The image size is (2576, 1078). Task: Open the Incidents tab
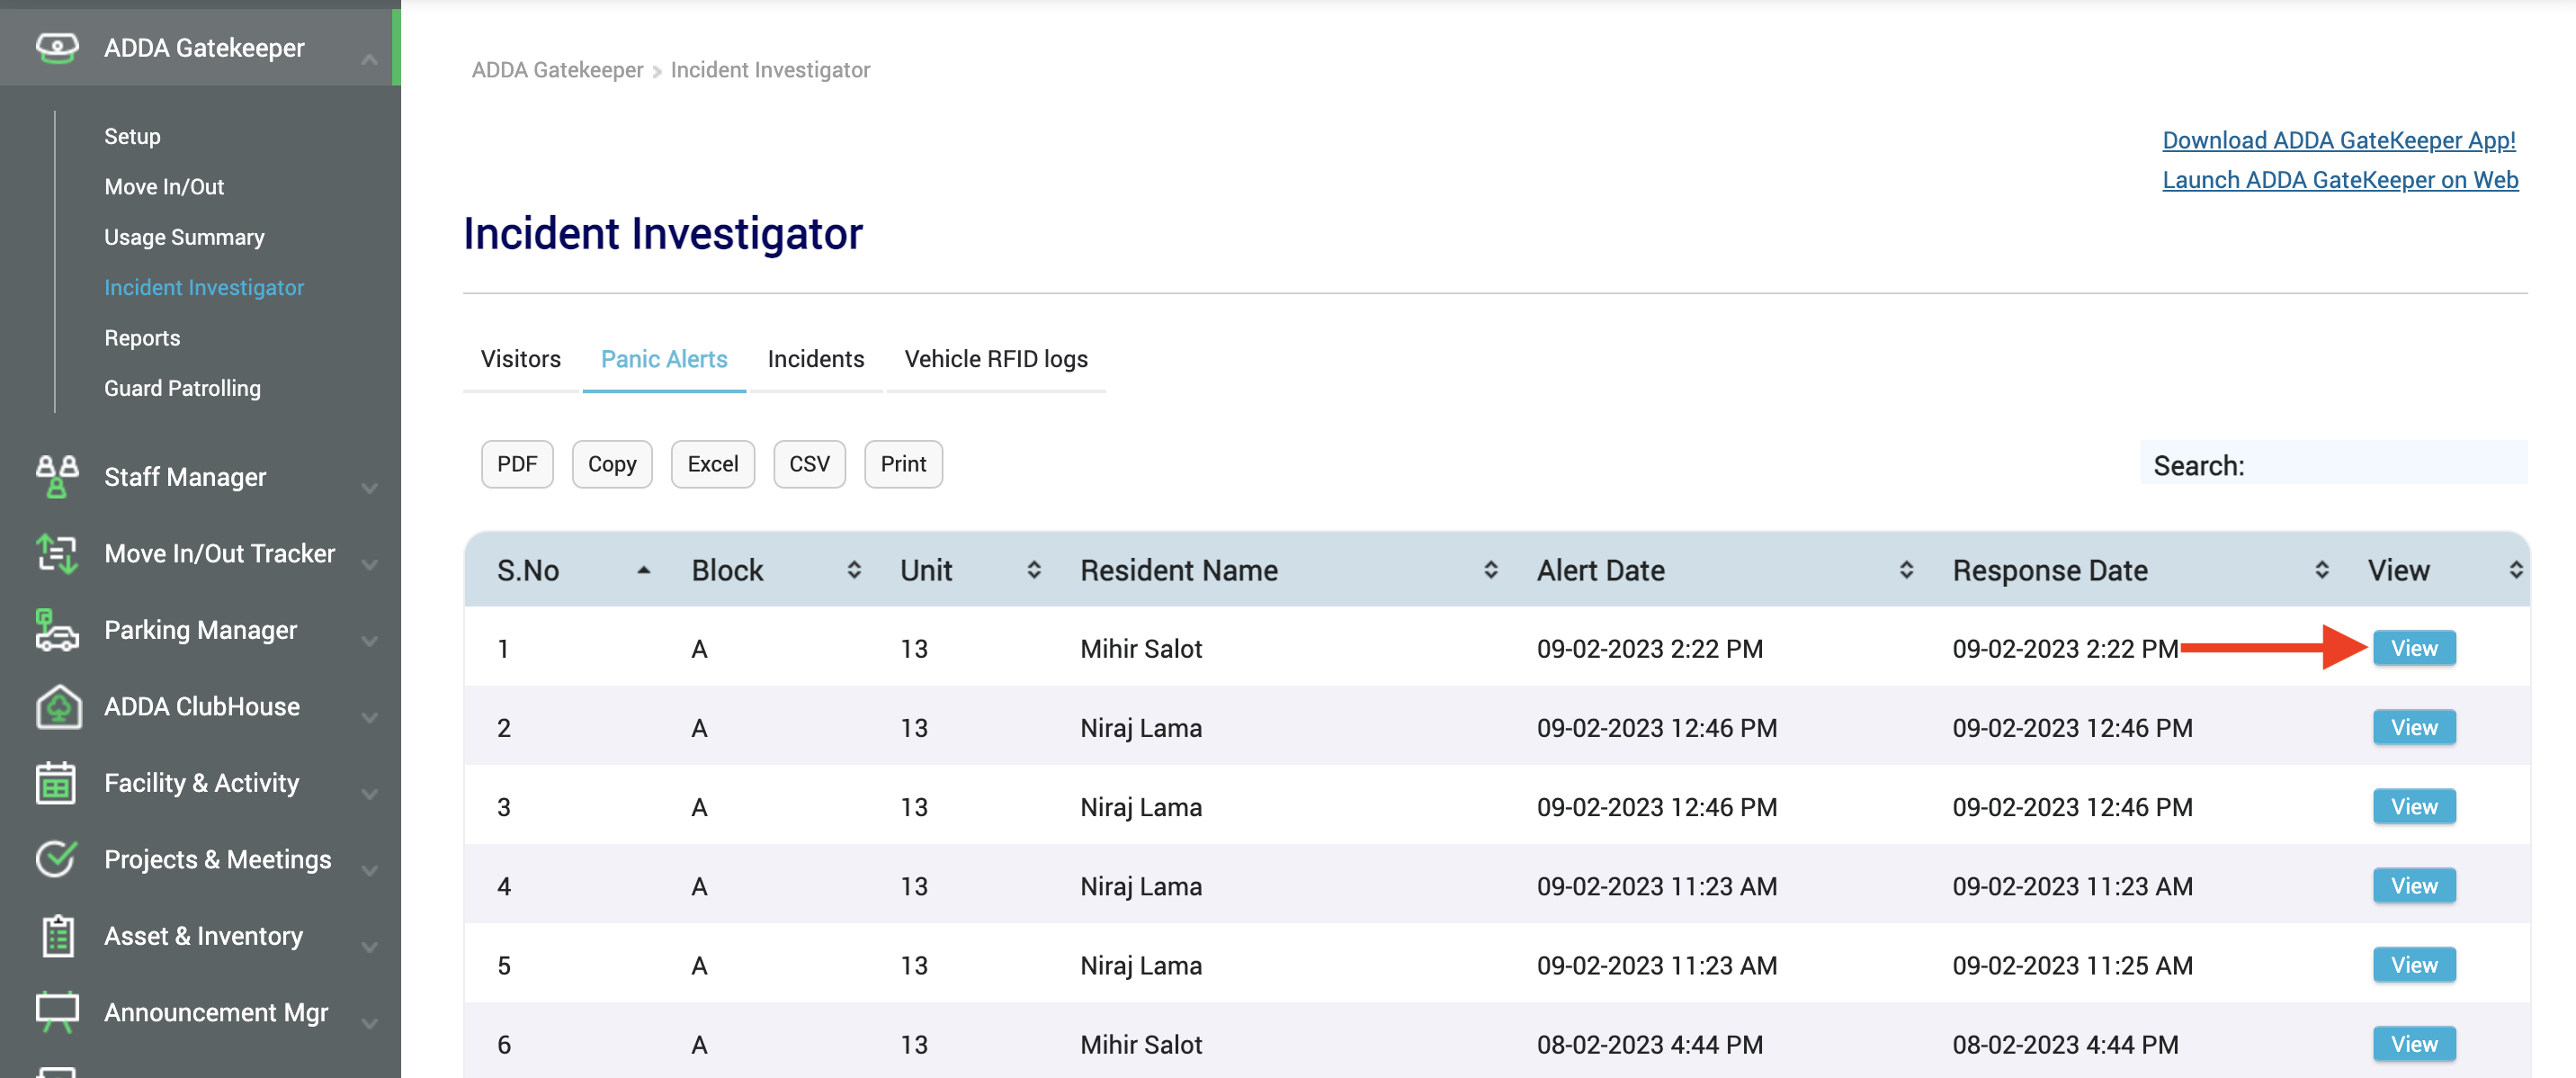tap(815, 358)
